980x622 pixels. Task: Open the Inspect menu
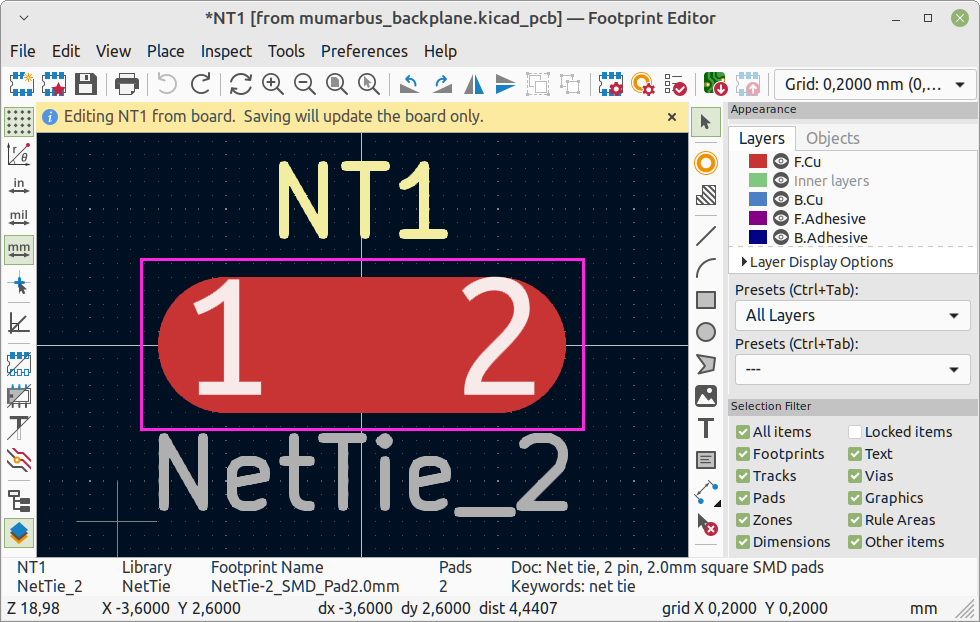(x=226, y=51)
